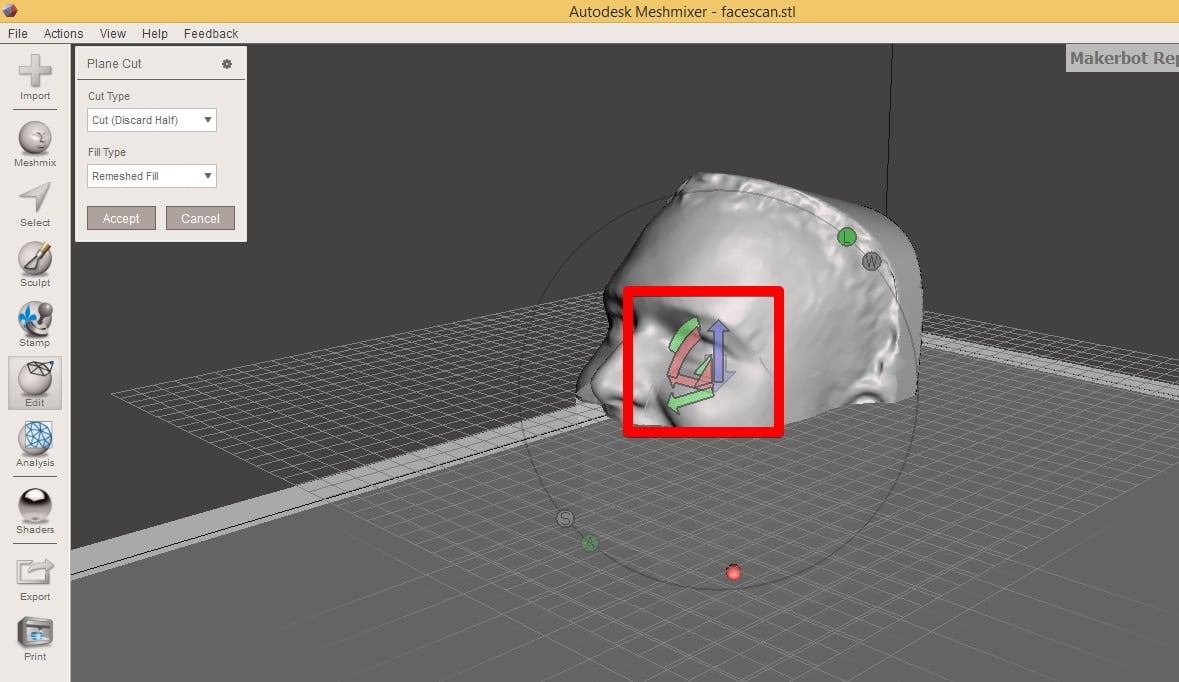
Task: Open the Help menu
Action: click(x=155, y=34)
